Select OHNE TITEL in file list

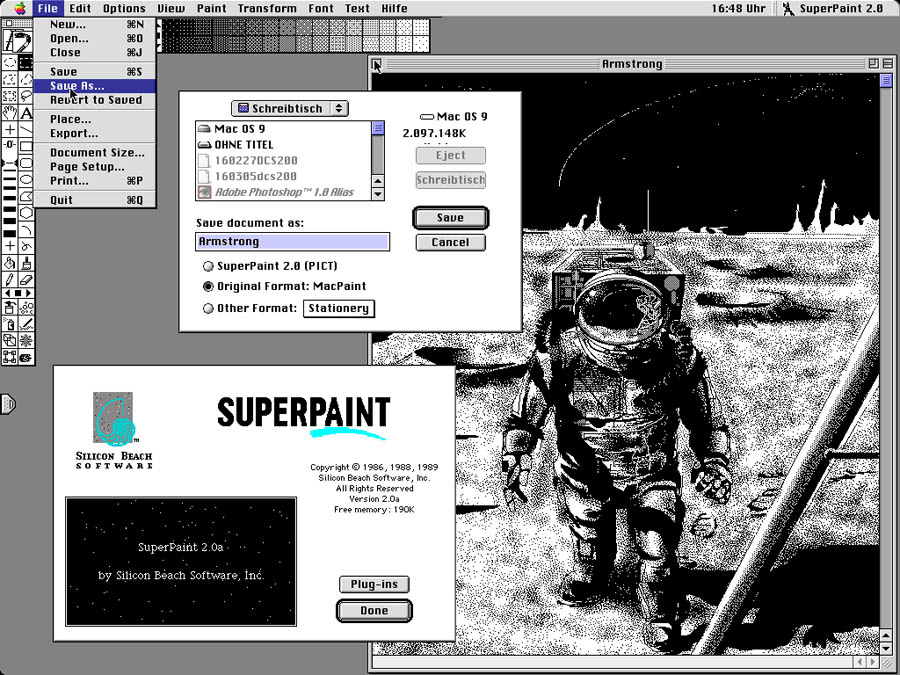pyautogui.click(x=284, y=145)
